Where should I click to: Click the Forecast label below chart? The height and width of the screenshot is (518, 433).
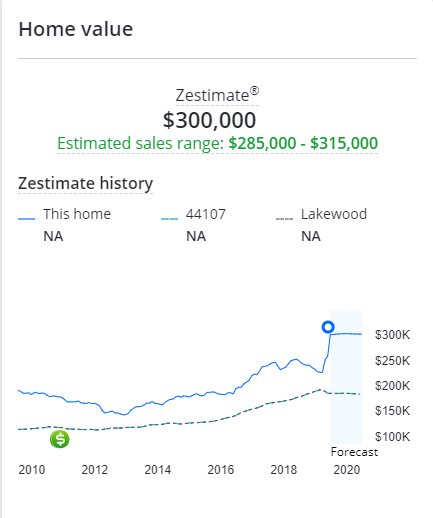(354, 452)
